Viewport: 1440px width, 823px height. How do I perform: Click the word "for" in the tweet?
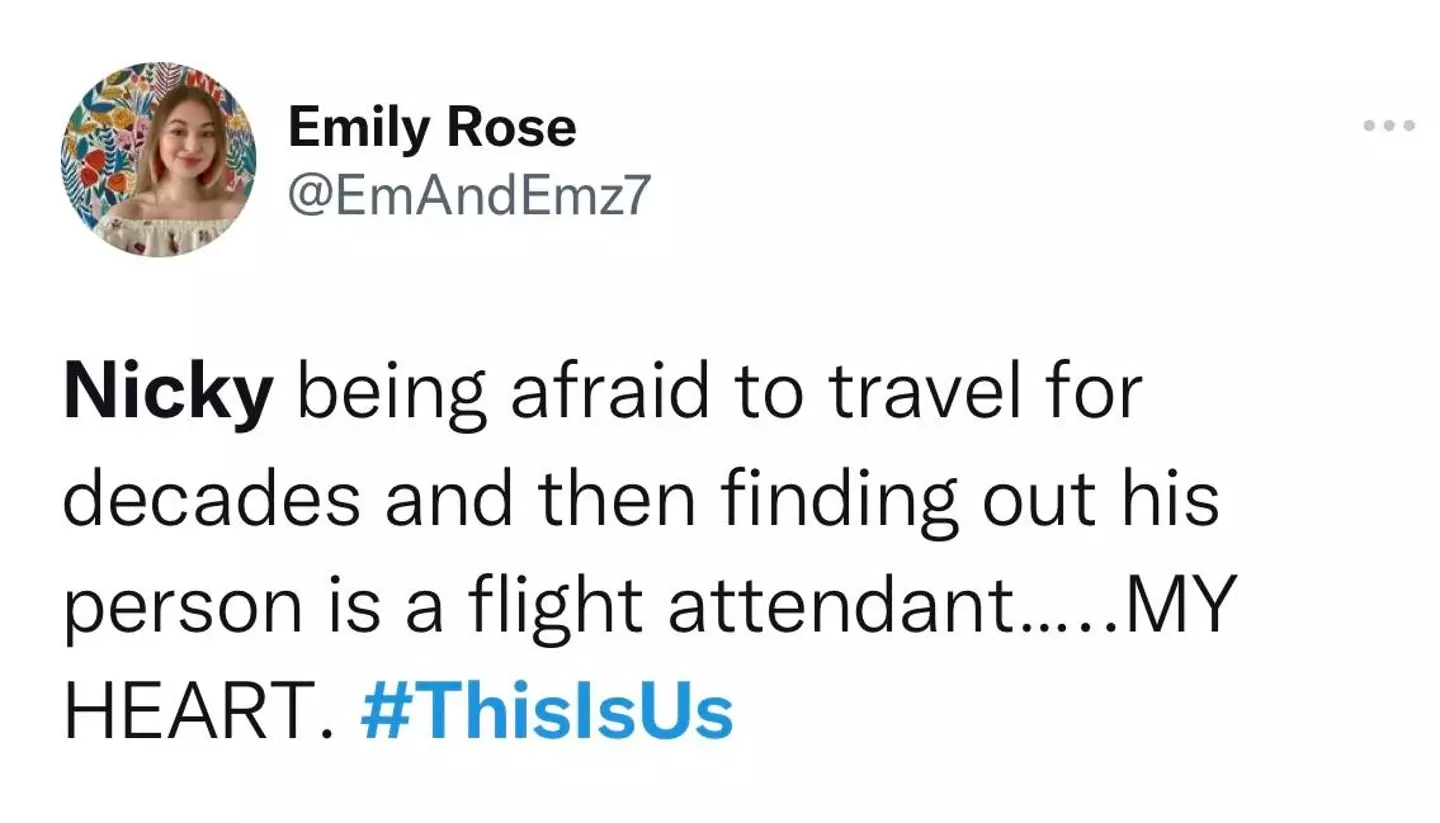point(1097,392)
